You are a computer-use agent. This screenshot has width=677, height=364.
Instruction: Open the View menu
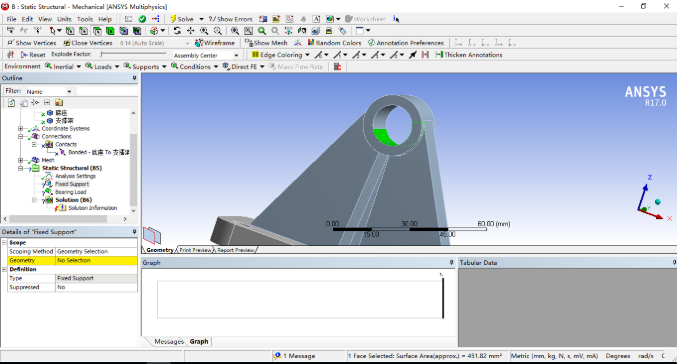[x=45, y=19]
